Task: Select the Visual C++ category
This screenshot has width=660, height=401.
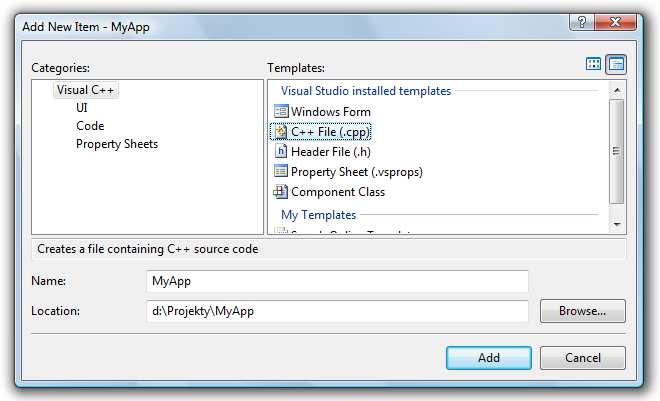Action: pyautogui.click(x=85, y=90)
